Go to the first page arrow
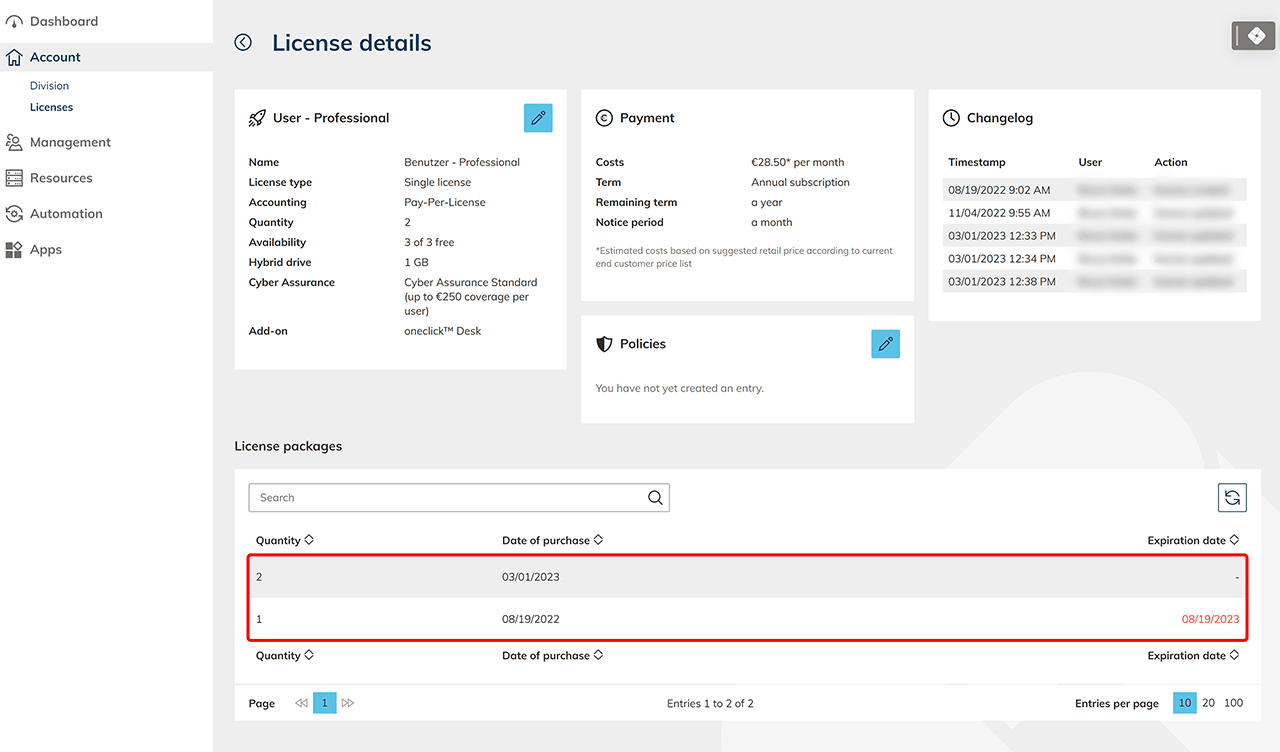1280x752 pixels. [301, 703]
